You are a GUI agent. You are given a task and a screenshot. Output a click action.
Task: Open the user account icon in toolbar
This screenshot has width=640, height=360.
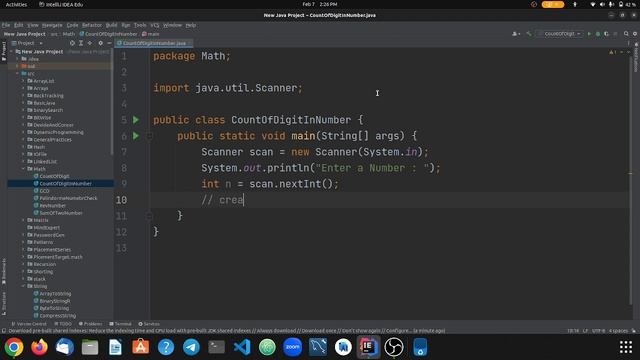tap(516, 34)
